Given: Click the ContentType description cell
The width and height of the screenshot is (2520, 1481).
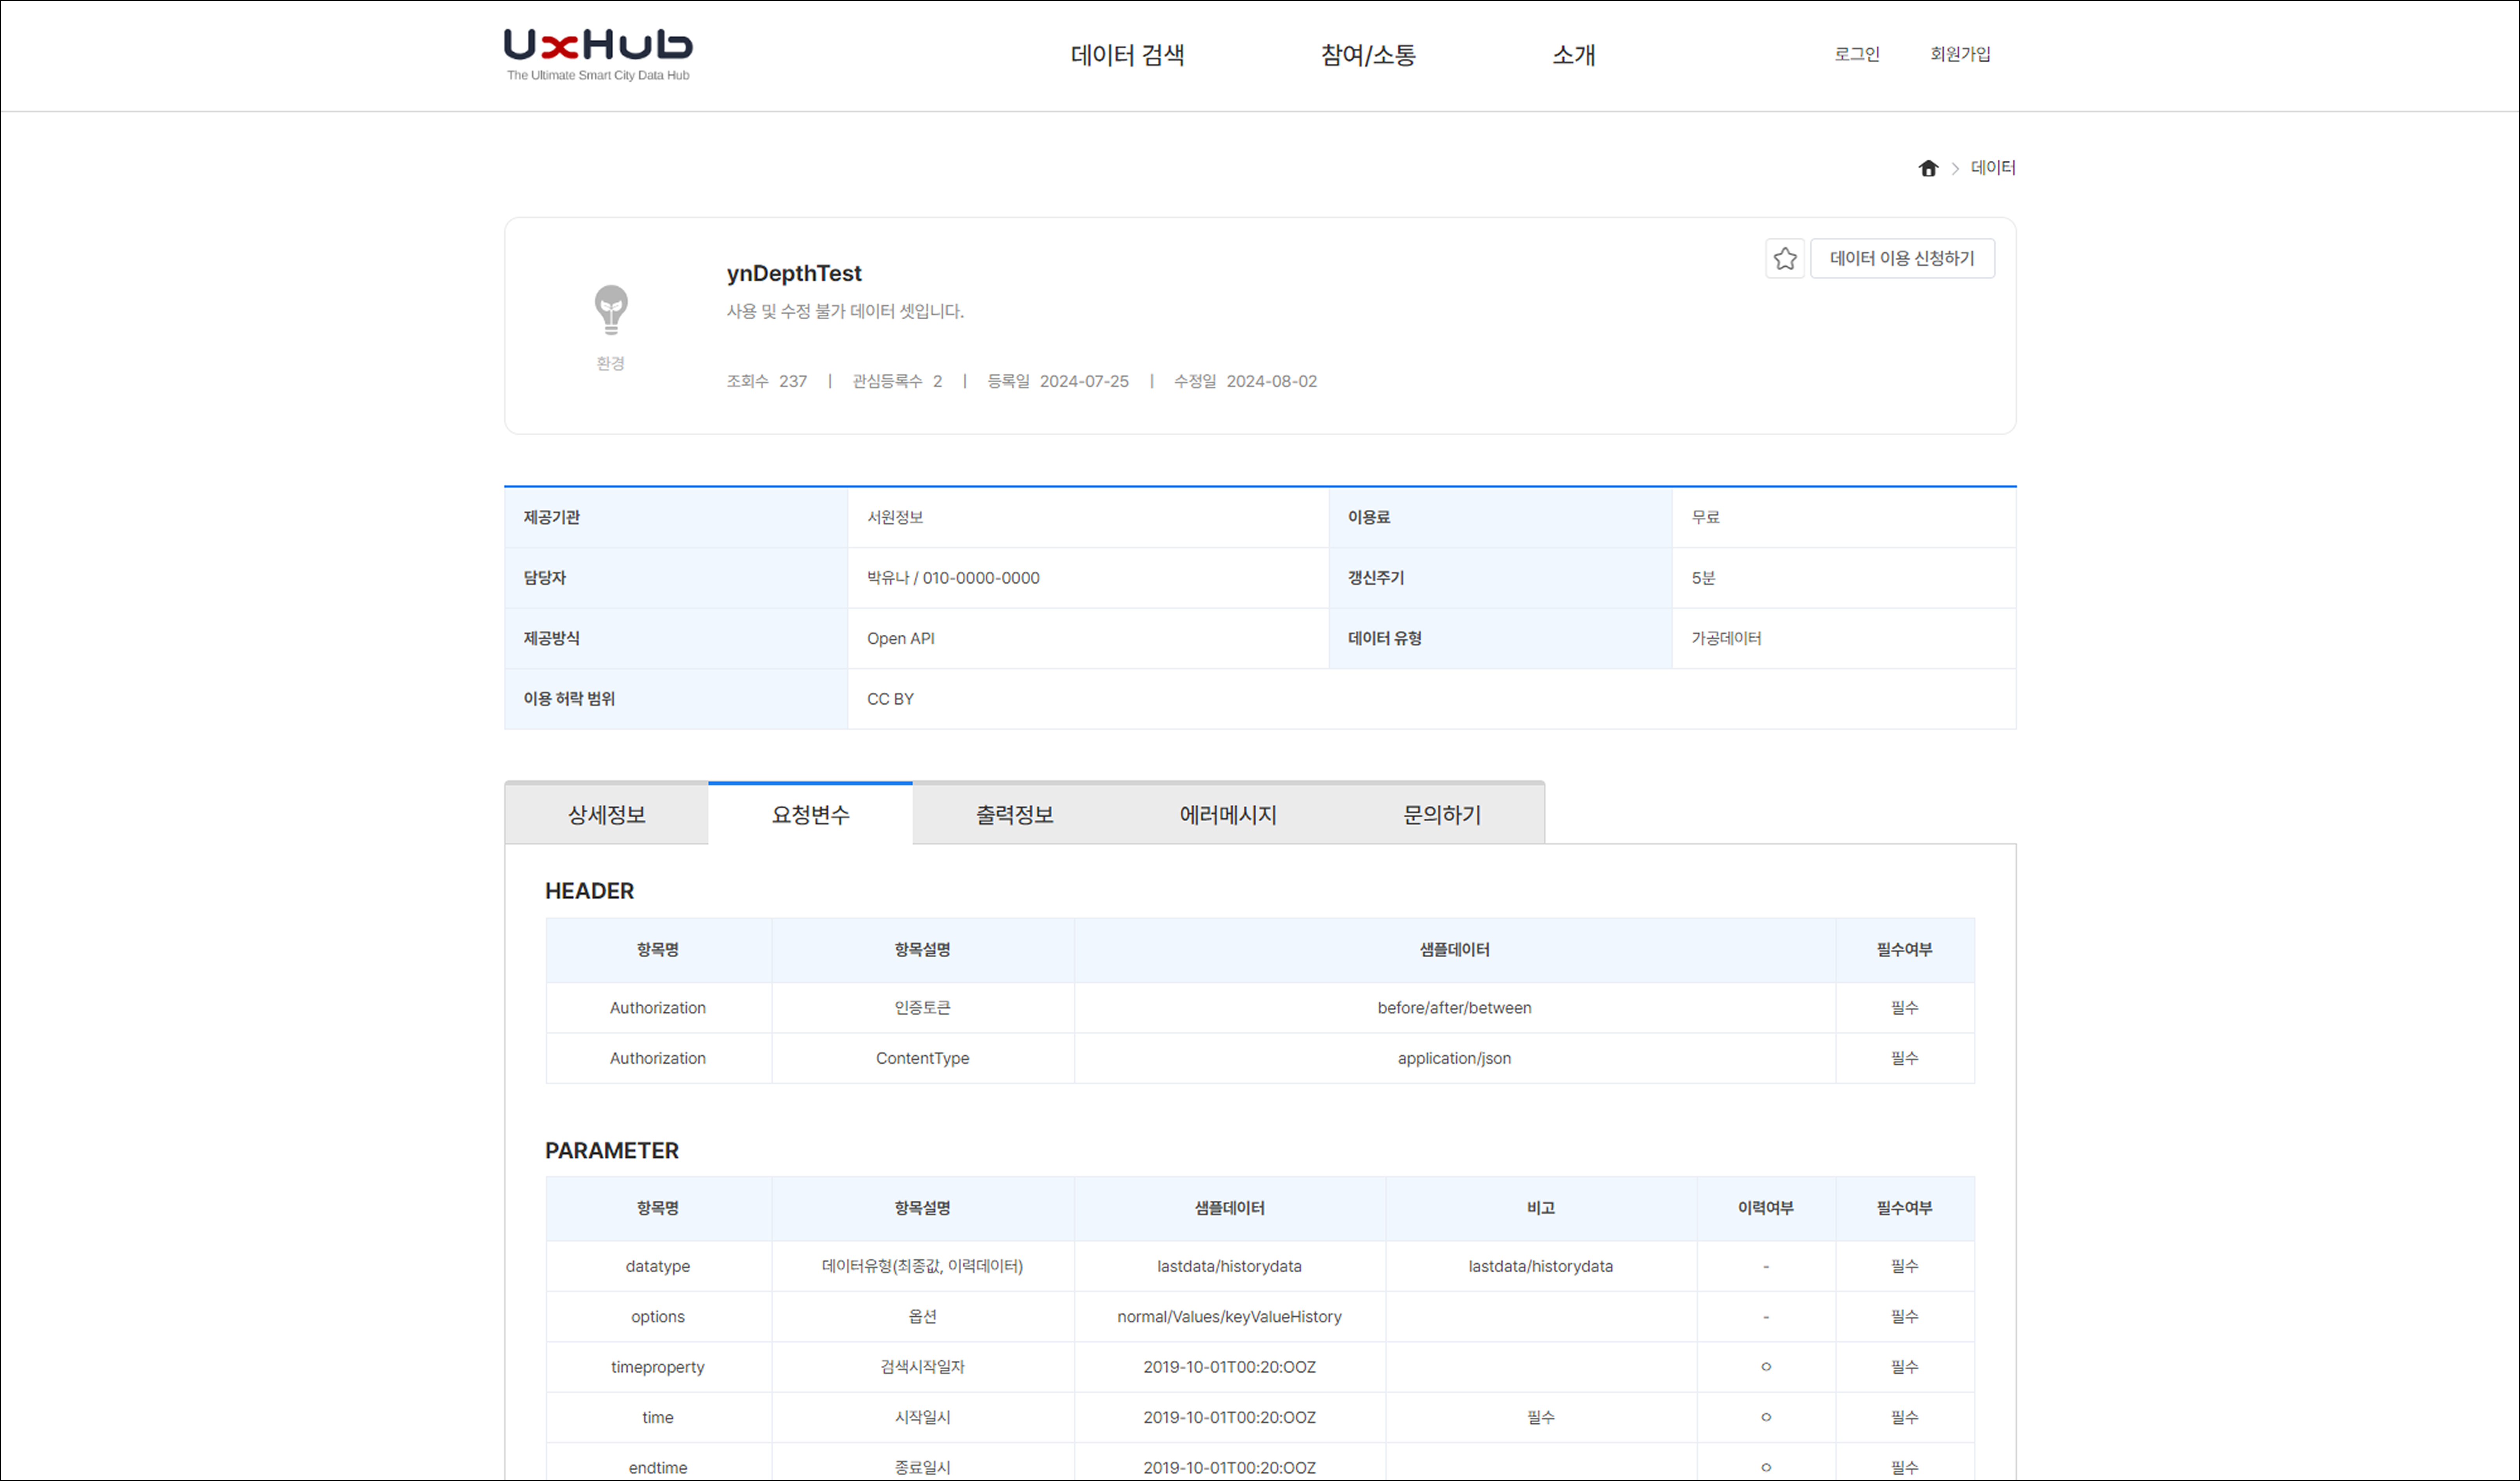Looking at the screenshot, I should [x=922, y=1058].
